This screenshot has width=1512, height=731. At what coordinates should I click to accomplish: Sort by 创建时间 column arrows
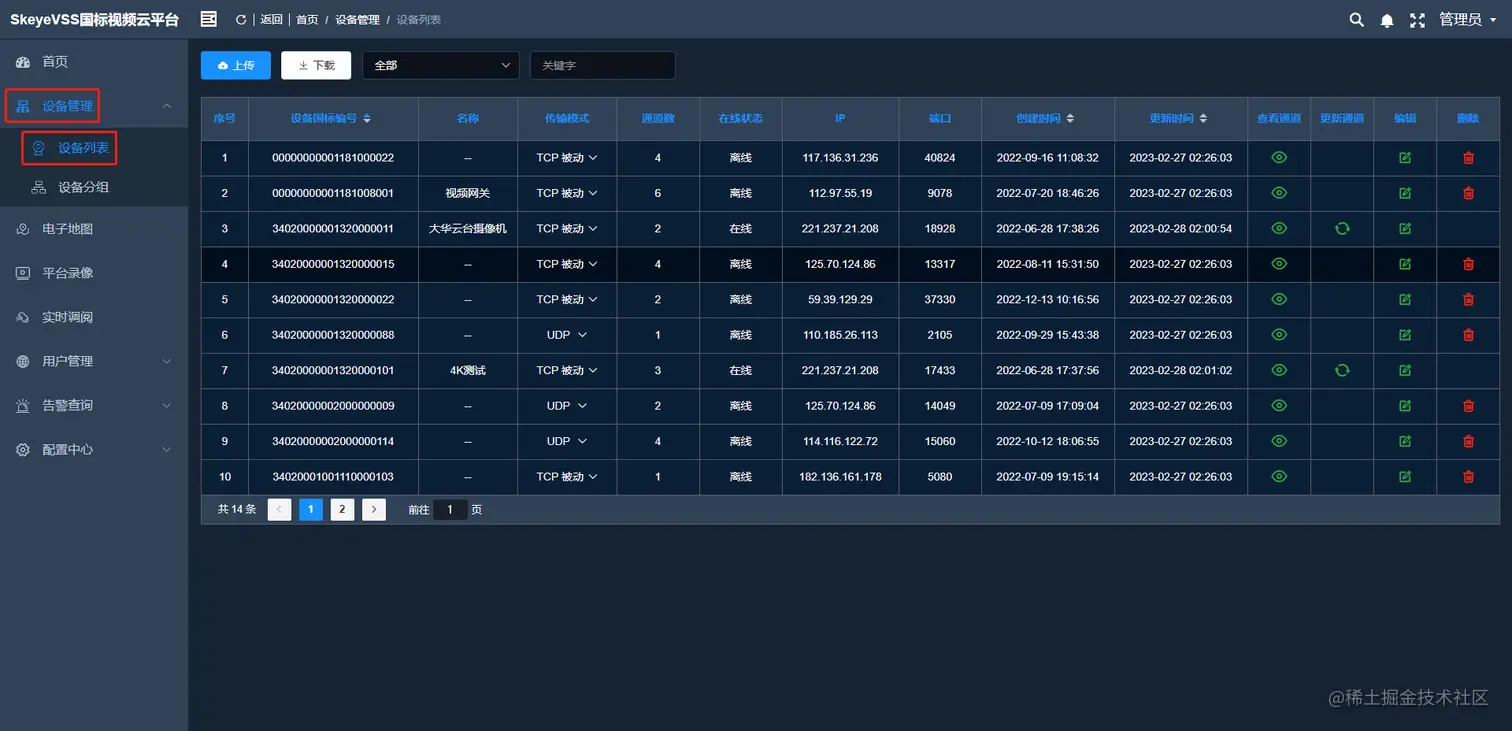pos(1070,118)
